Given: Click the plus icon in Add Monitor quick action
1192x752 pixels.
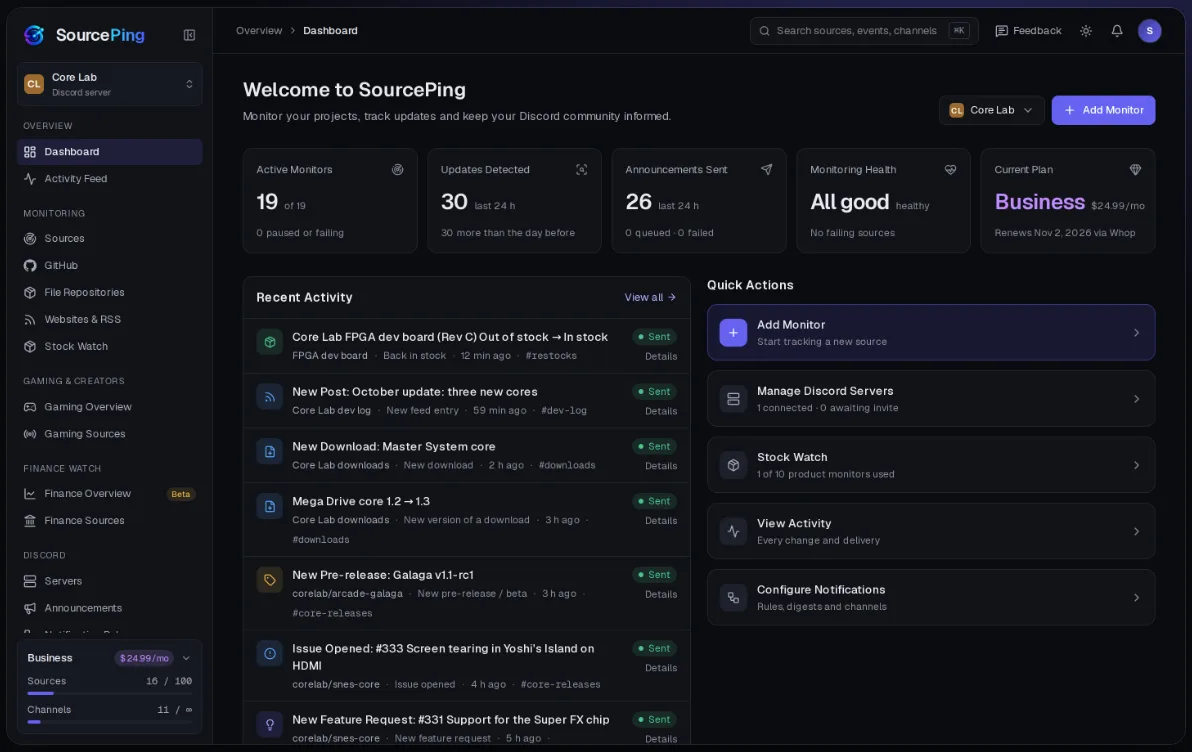Looking at the screenshot, I should click(x=733, y=333).
